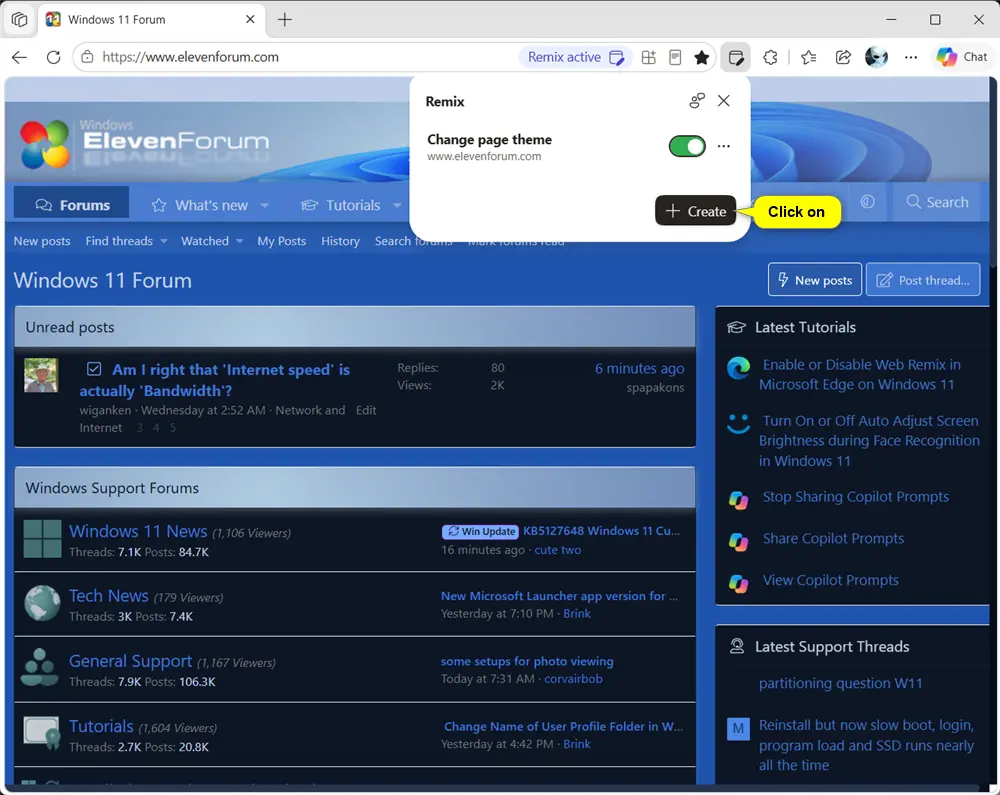Toggle off Change page theme switch
The height and width of the screenshot is (795, 1000).
click(x=687, y=146)
